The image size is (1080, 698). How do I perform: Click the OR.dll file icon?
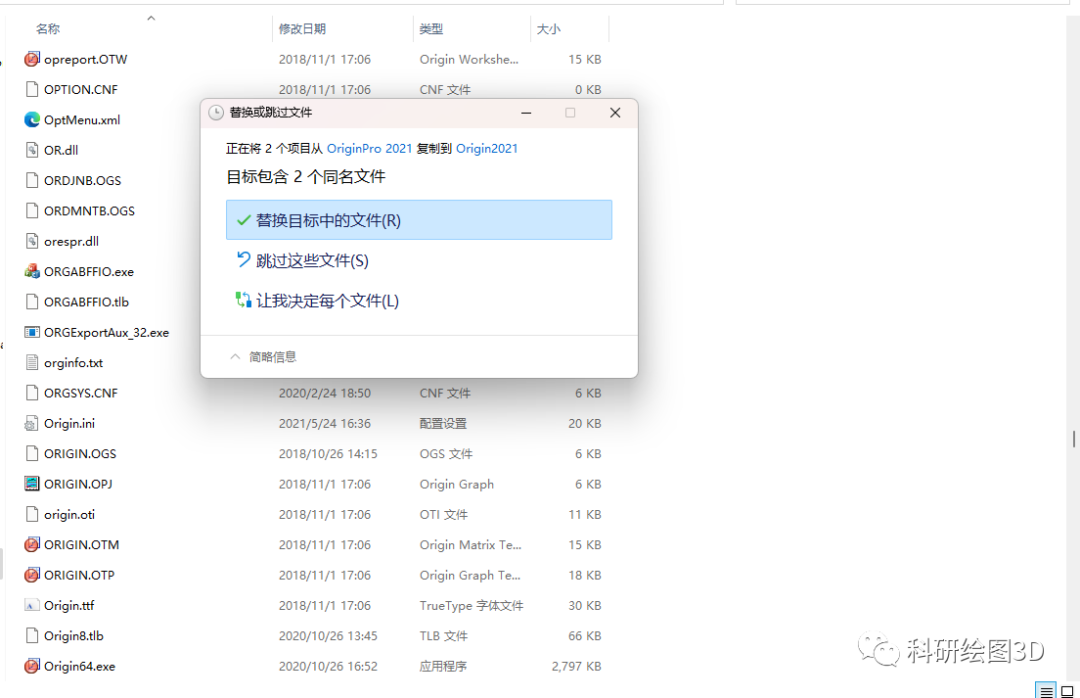pos(32,150)
